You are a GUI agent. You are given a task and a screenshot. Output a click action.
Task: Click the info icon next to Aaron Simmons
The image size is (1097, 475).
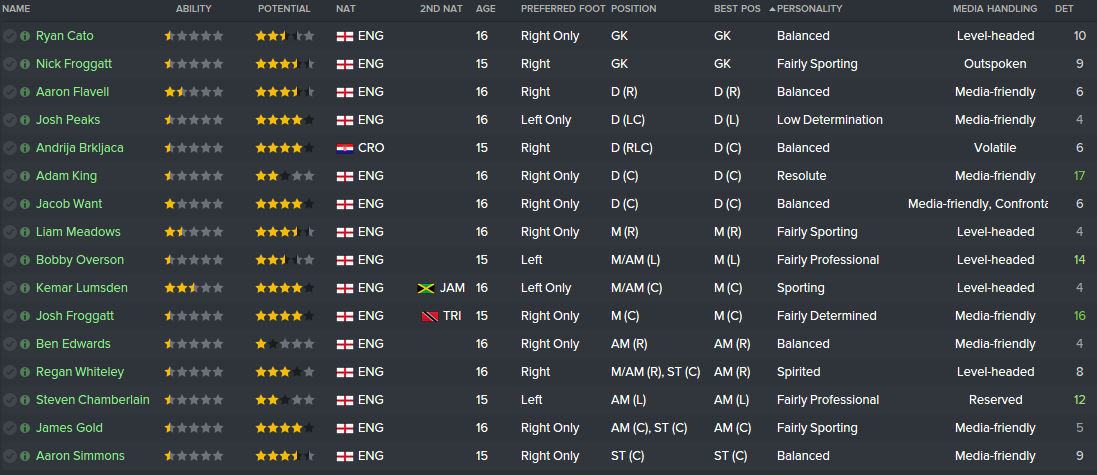(x=24, y=456)
